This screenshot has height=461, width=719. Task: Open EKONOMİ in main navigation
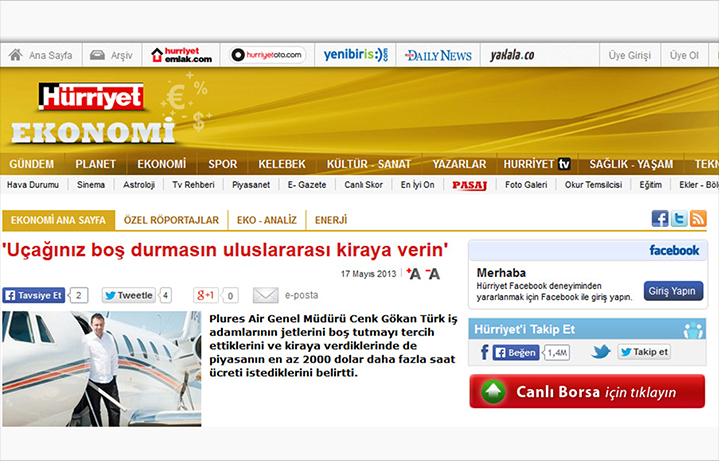point(161,164)
